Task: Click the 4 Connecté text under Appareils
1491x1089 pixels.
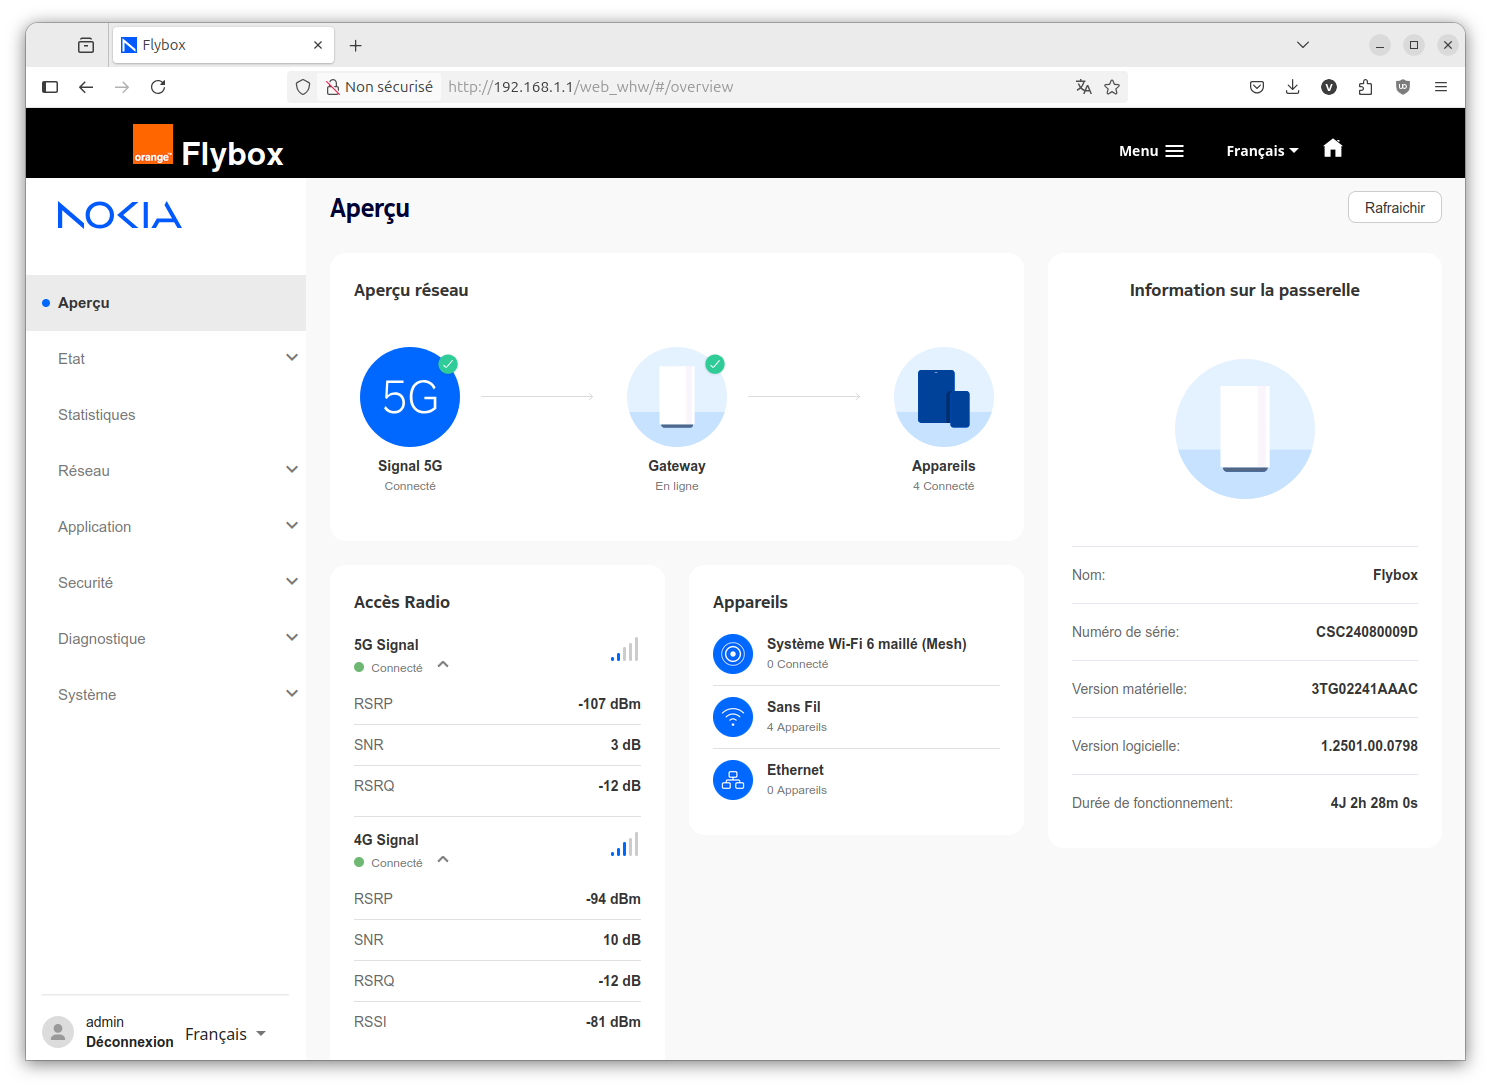Action: [x=943, y=486]
